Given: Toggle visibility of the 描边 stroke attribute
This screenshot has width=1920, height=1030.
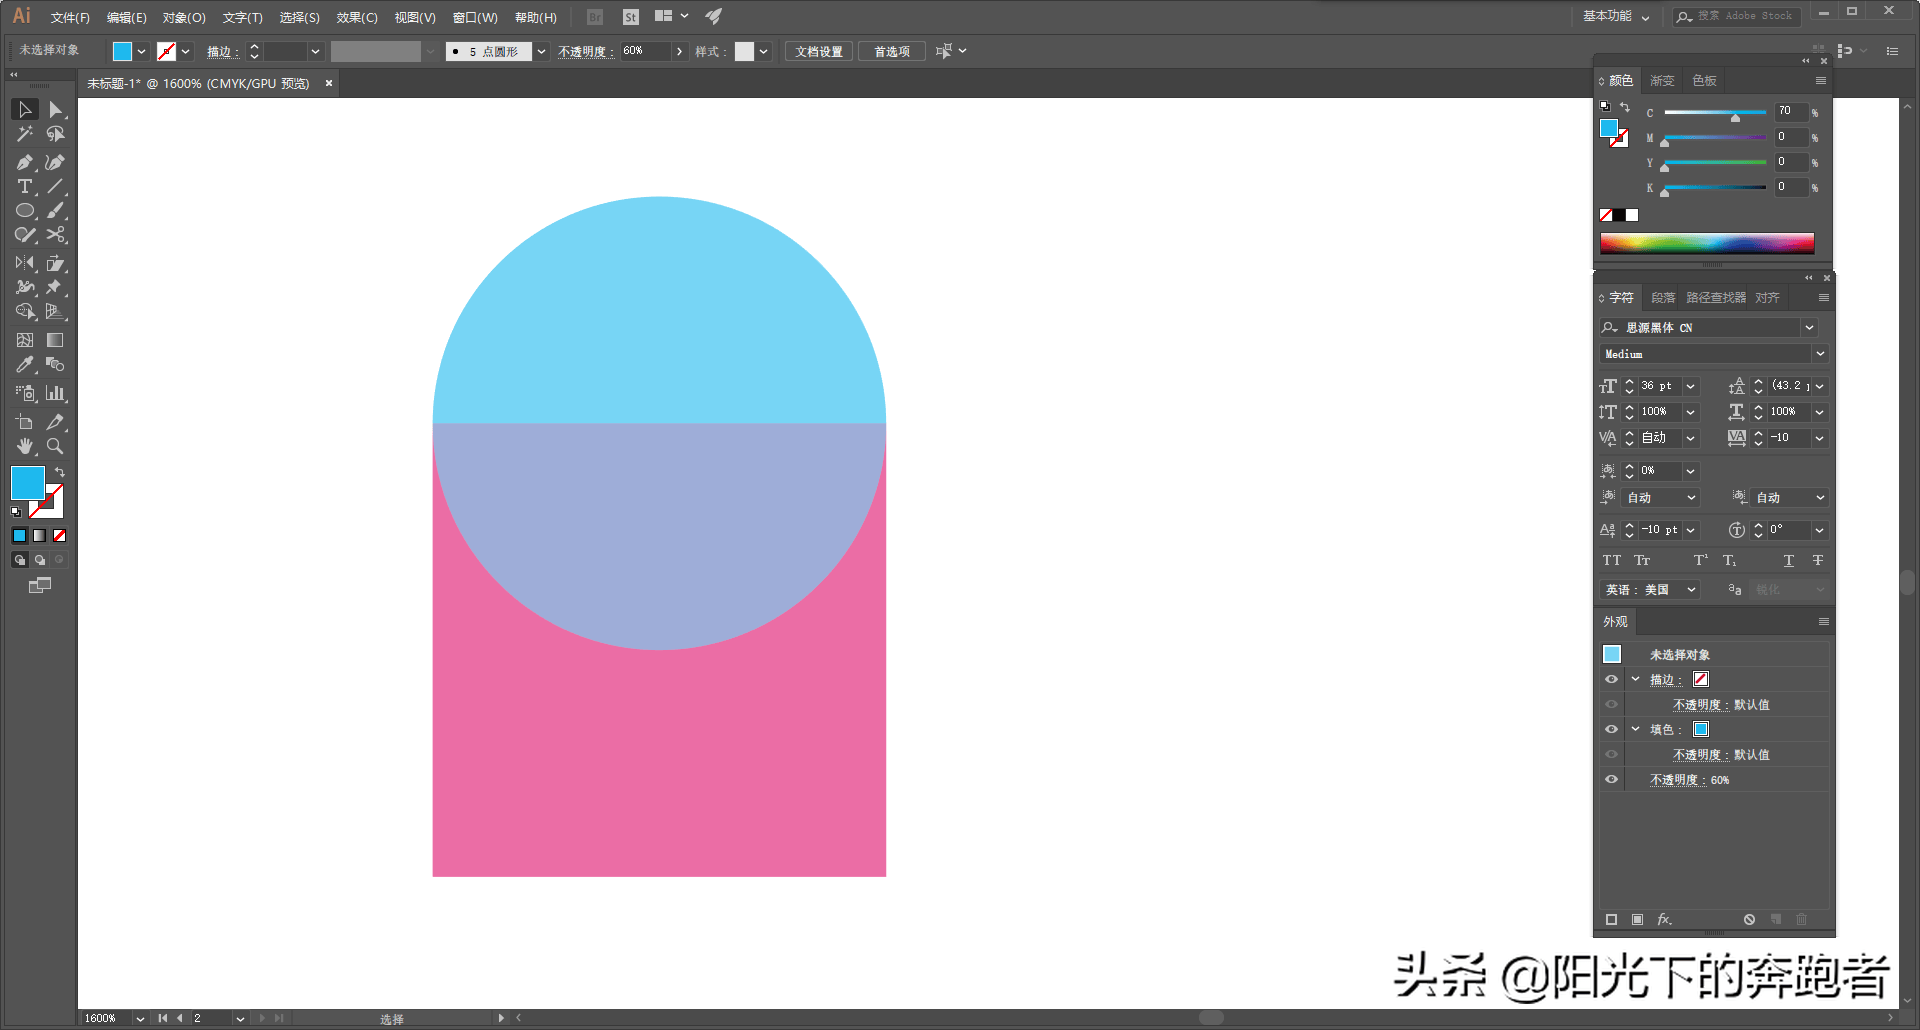Looking at the screenshot, I should [1611, 679].
